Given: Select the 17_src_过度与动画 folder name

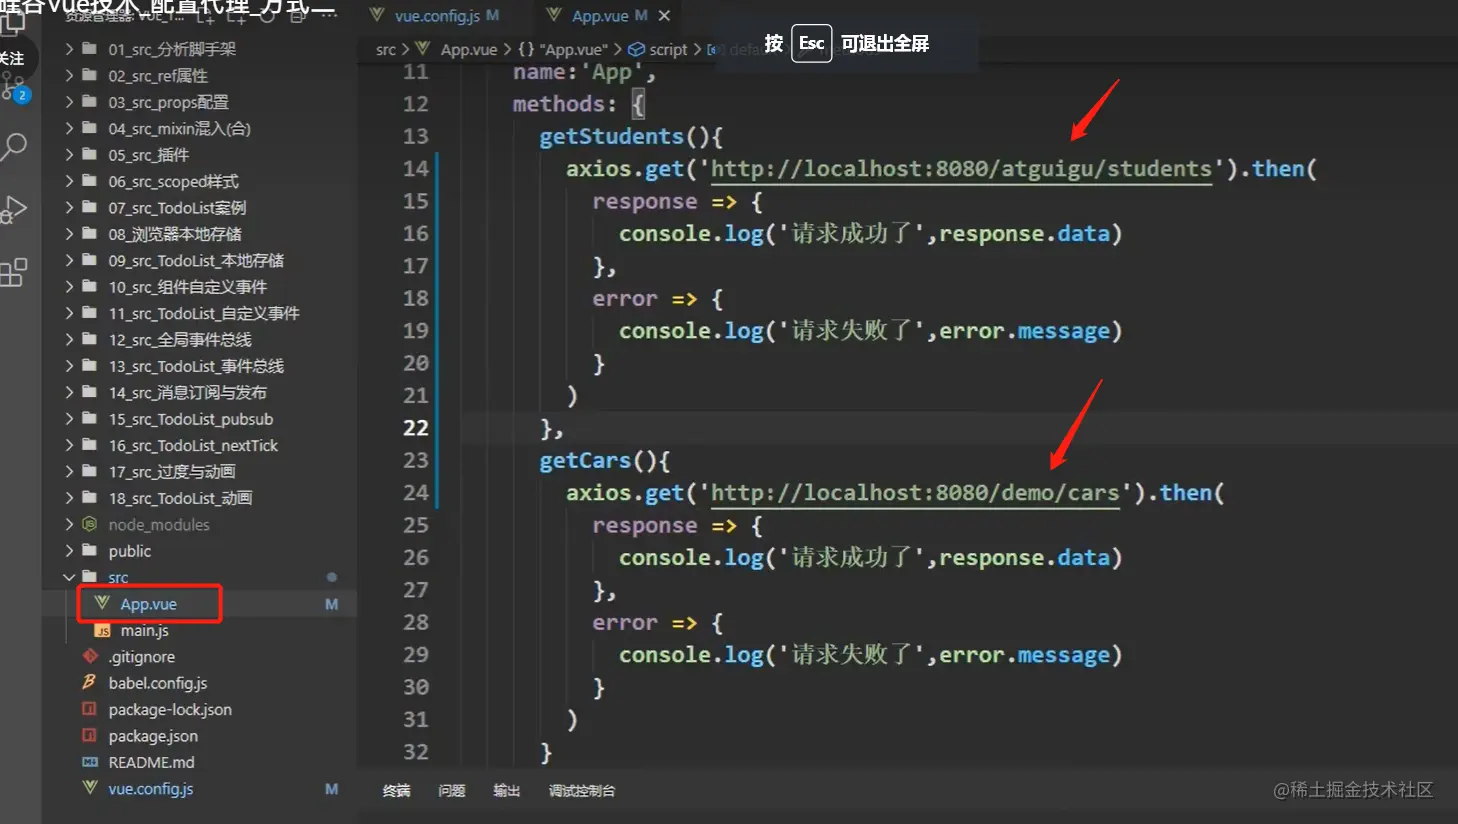Looking at the screenshot, I should point(172,471).
